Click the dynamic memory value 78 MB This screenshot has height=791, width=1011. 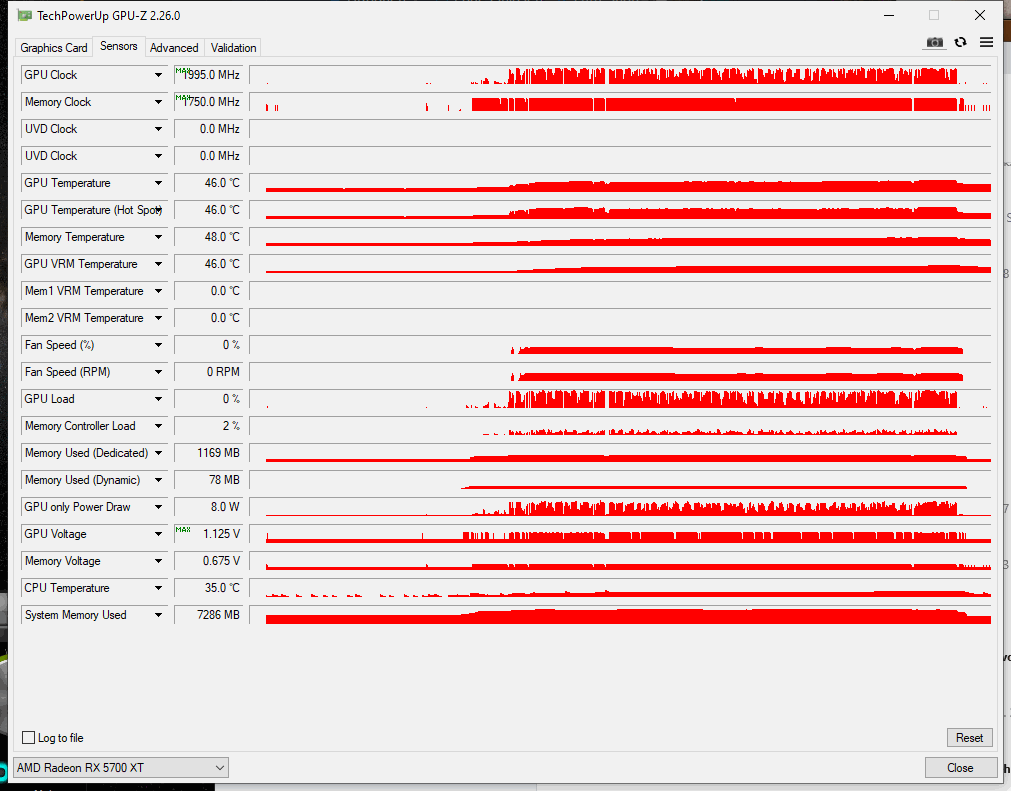tap(209, 480)
